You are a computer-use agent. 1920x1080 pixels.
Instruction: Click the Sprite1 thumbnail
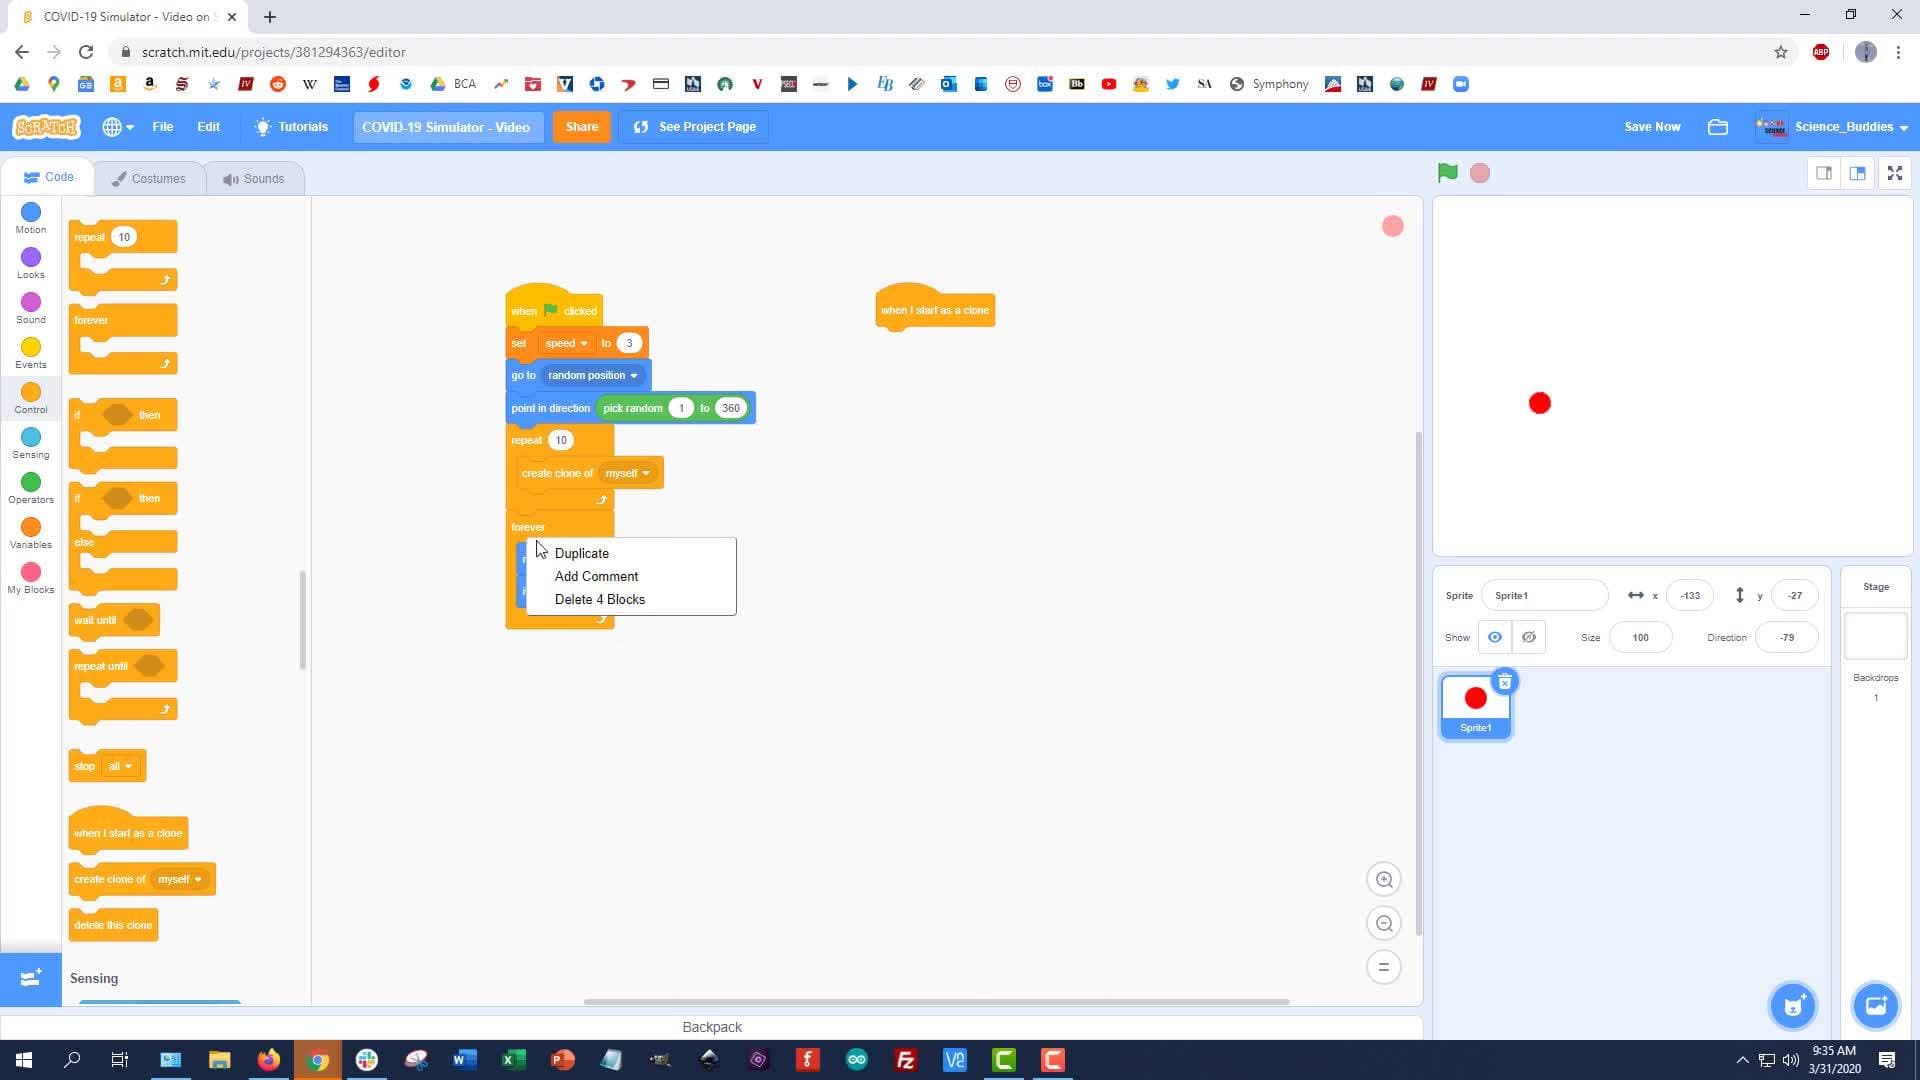pos(1474,700)
